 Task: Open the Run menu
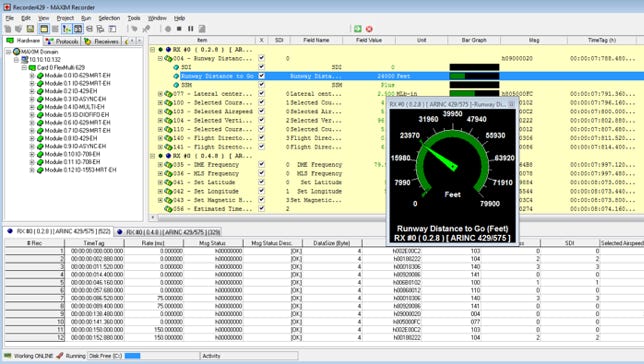pyautogui.click(x=86, y=18)
